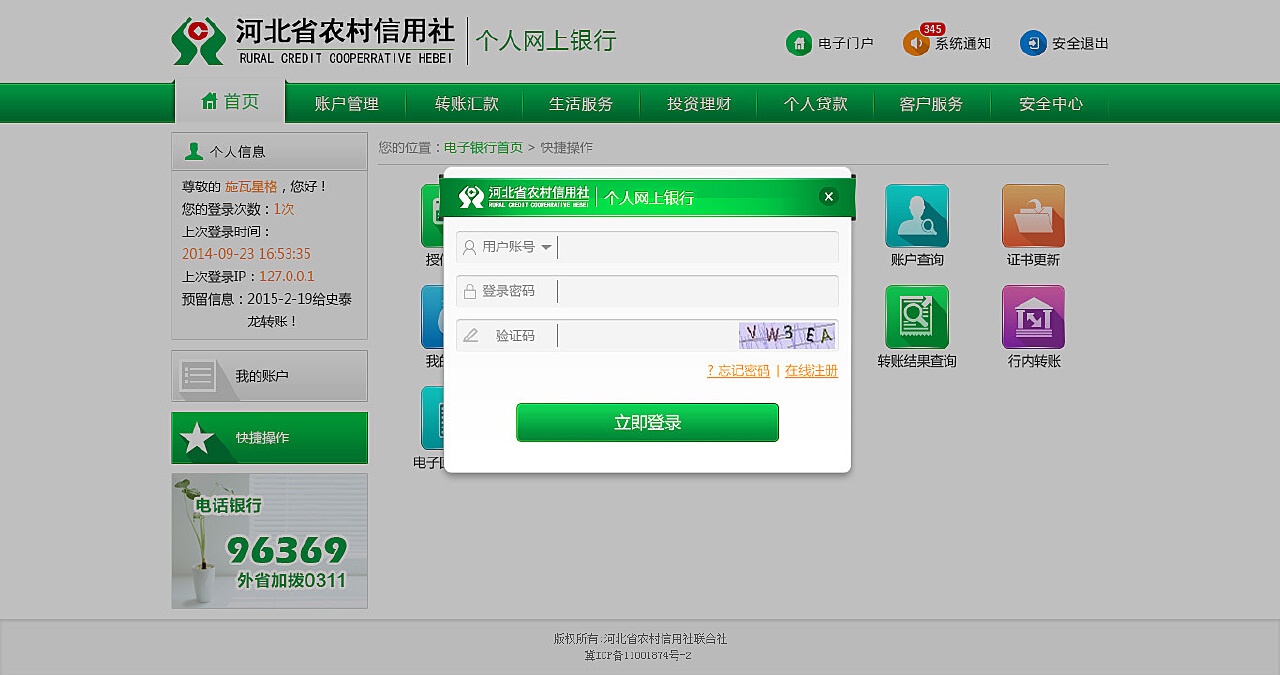Select the 首页 tab
The width and height of the screenshot is (1280, 675).
[x=230, y=101]
